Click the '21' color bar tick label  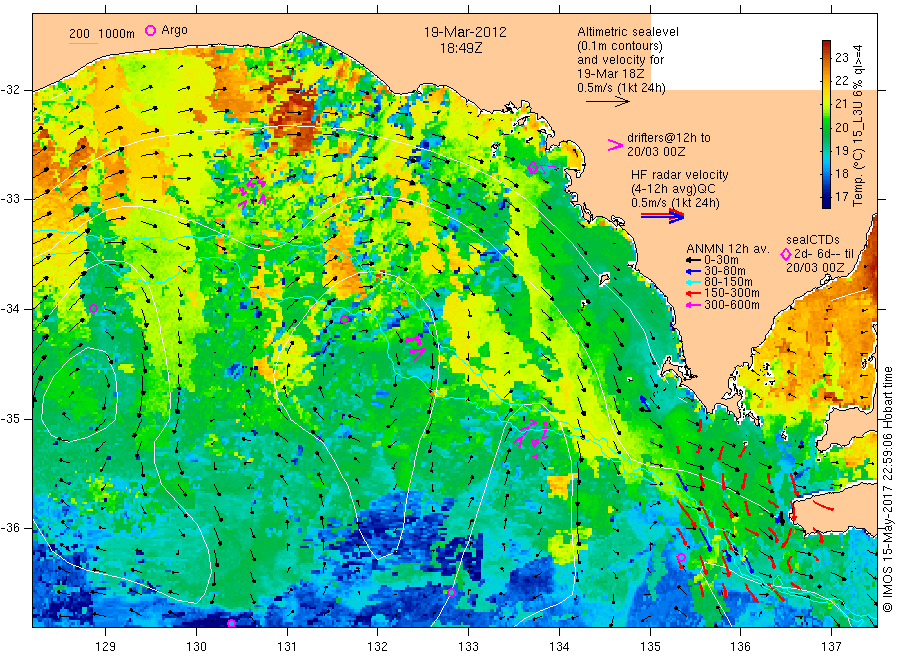pos(841,104)
